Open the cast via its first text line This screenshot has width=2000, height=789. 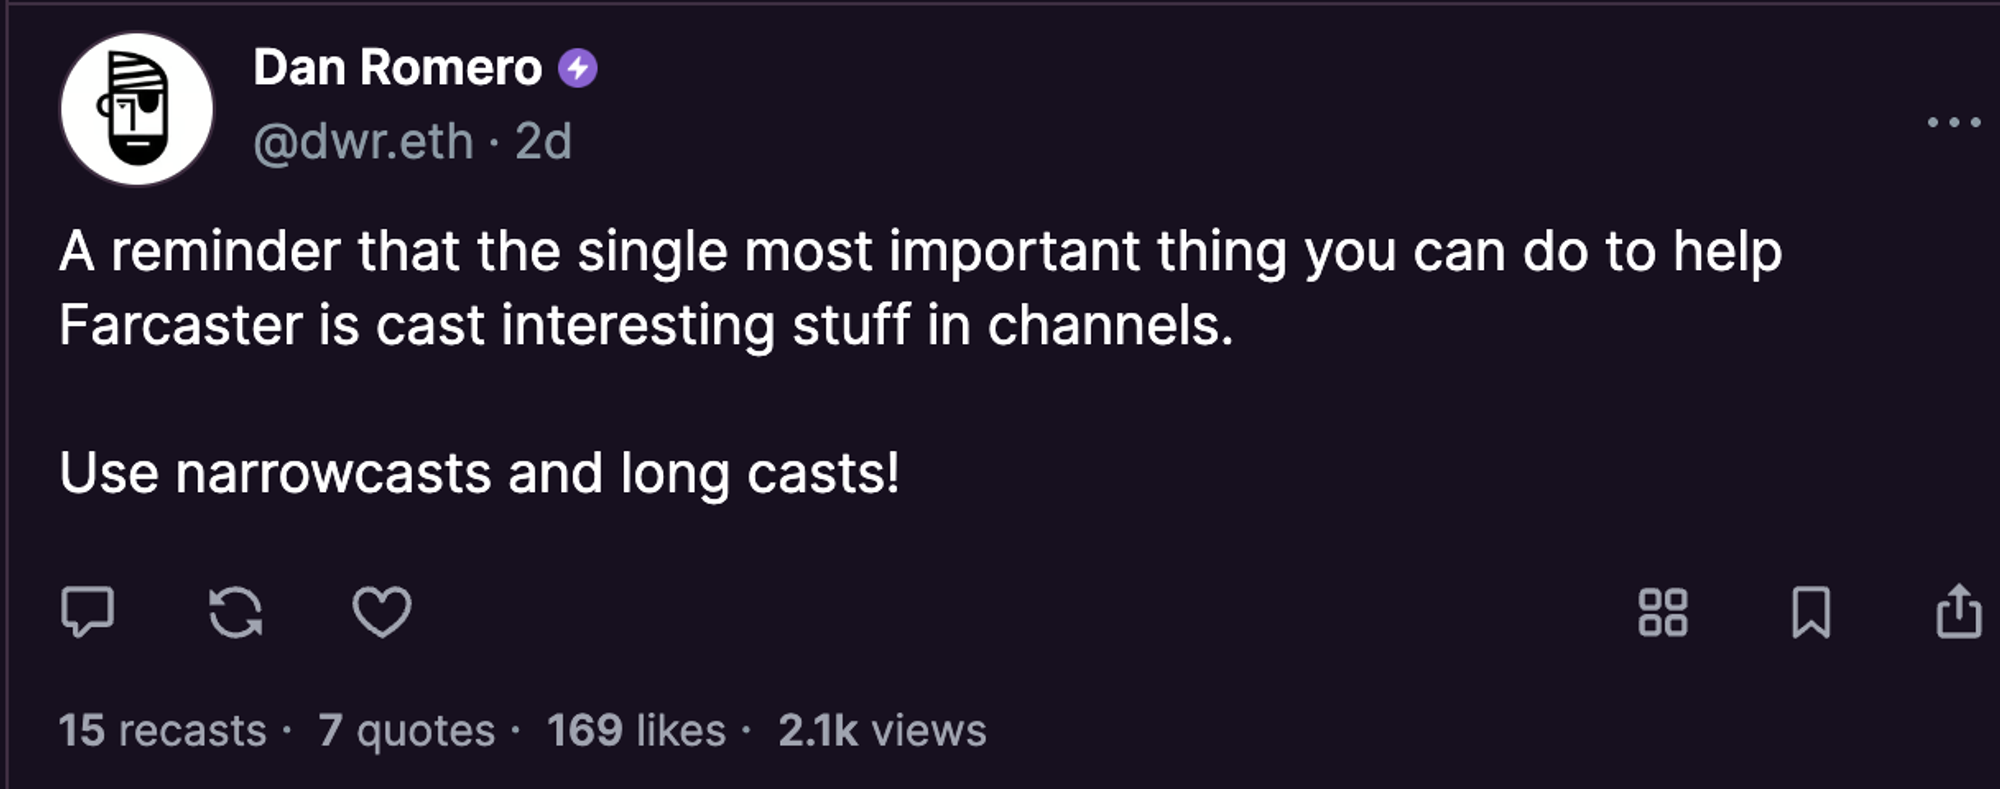tap(920, 251)
